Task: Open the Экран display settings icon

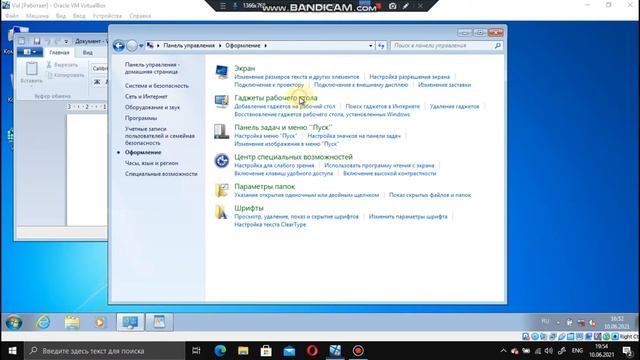Action: point(222,72)
